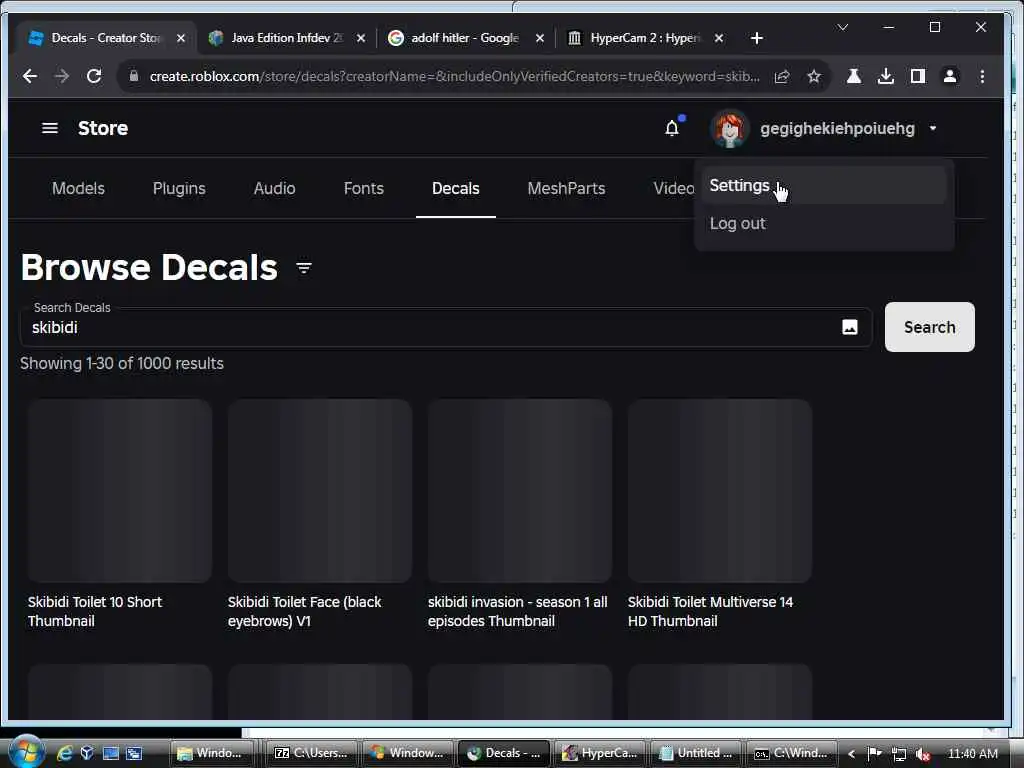This screenshot has width=1024, height=768.
Task: Toggle the browser side panel icon
Action: (918, 76)
